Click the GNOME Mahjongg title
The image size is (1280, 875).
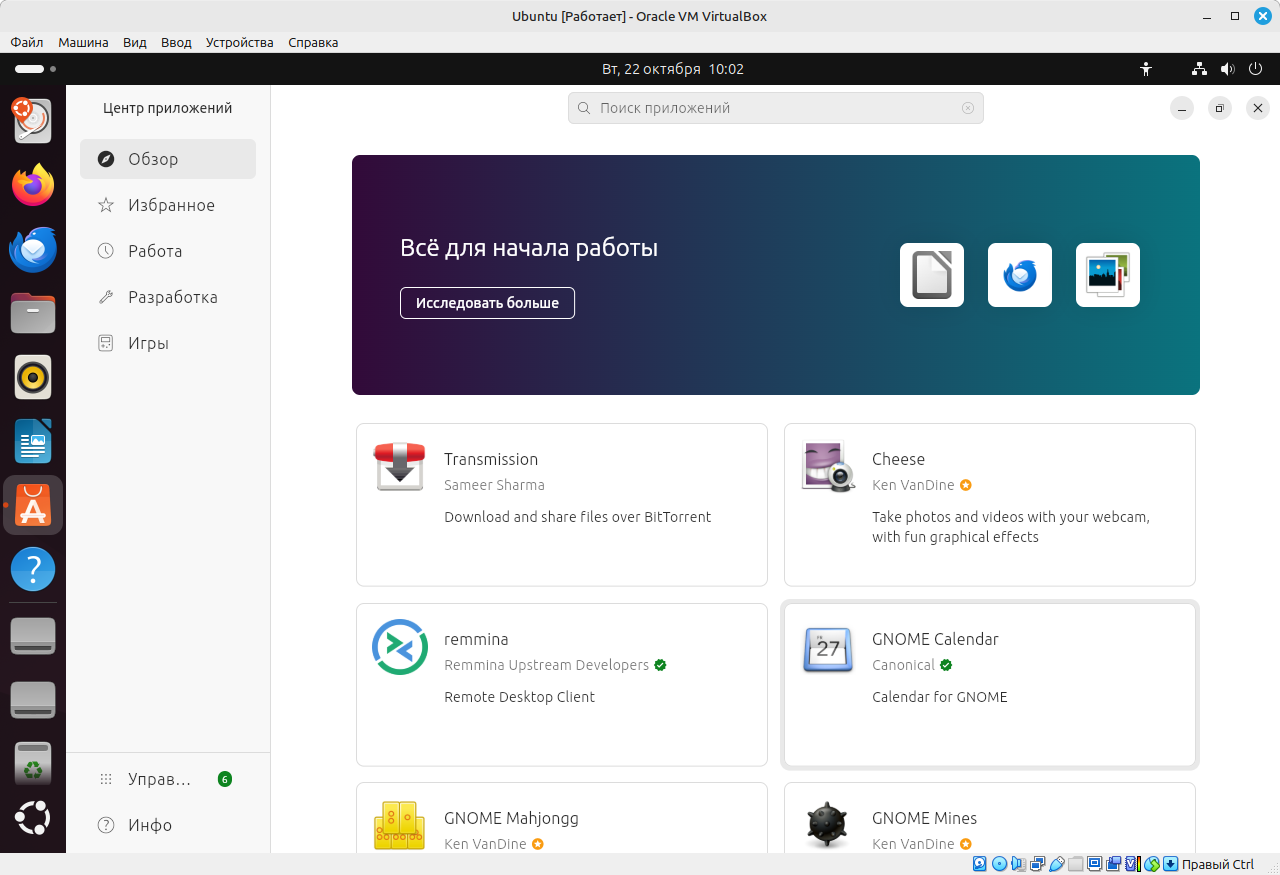[x=511, y=818]
